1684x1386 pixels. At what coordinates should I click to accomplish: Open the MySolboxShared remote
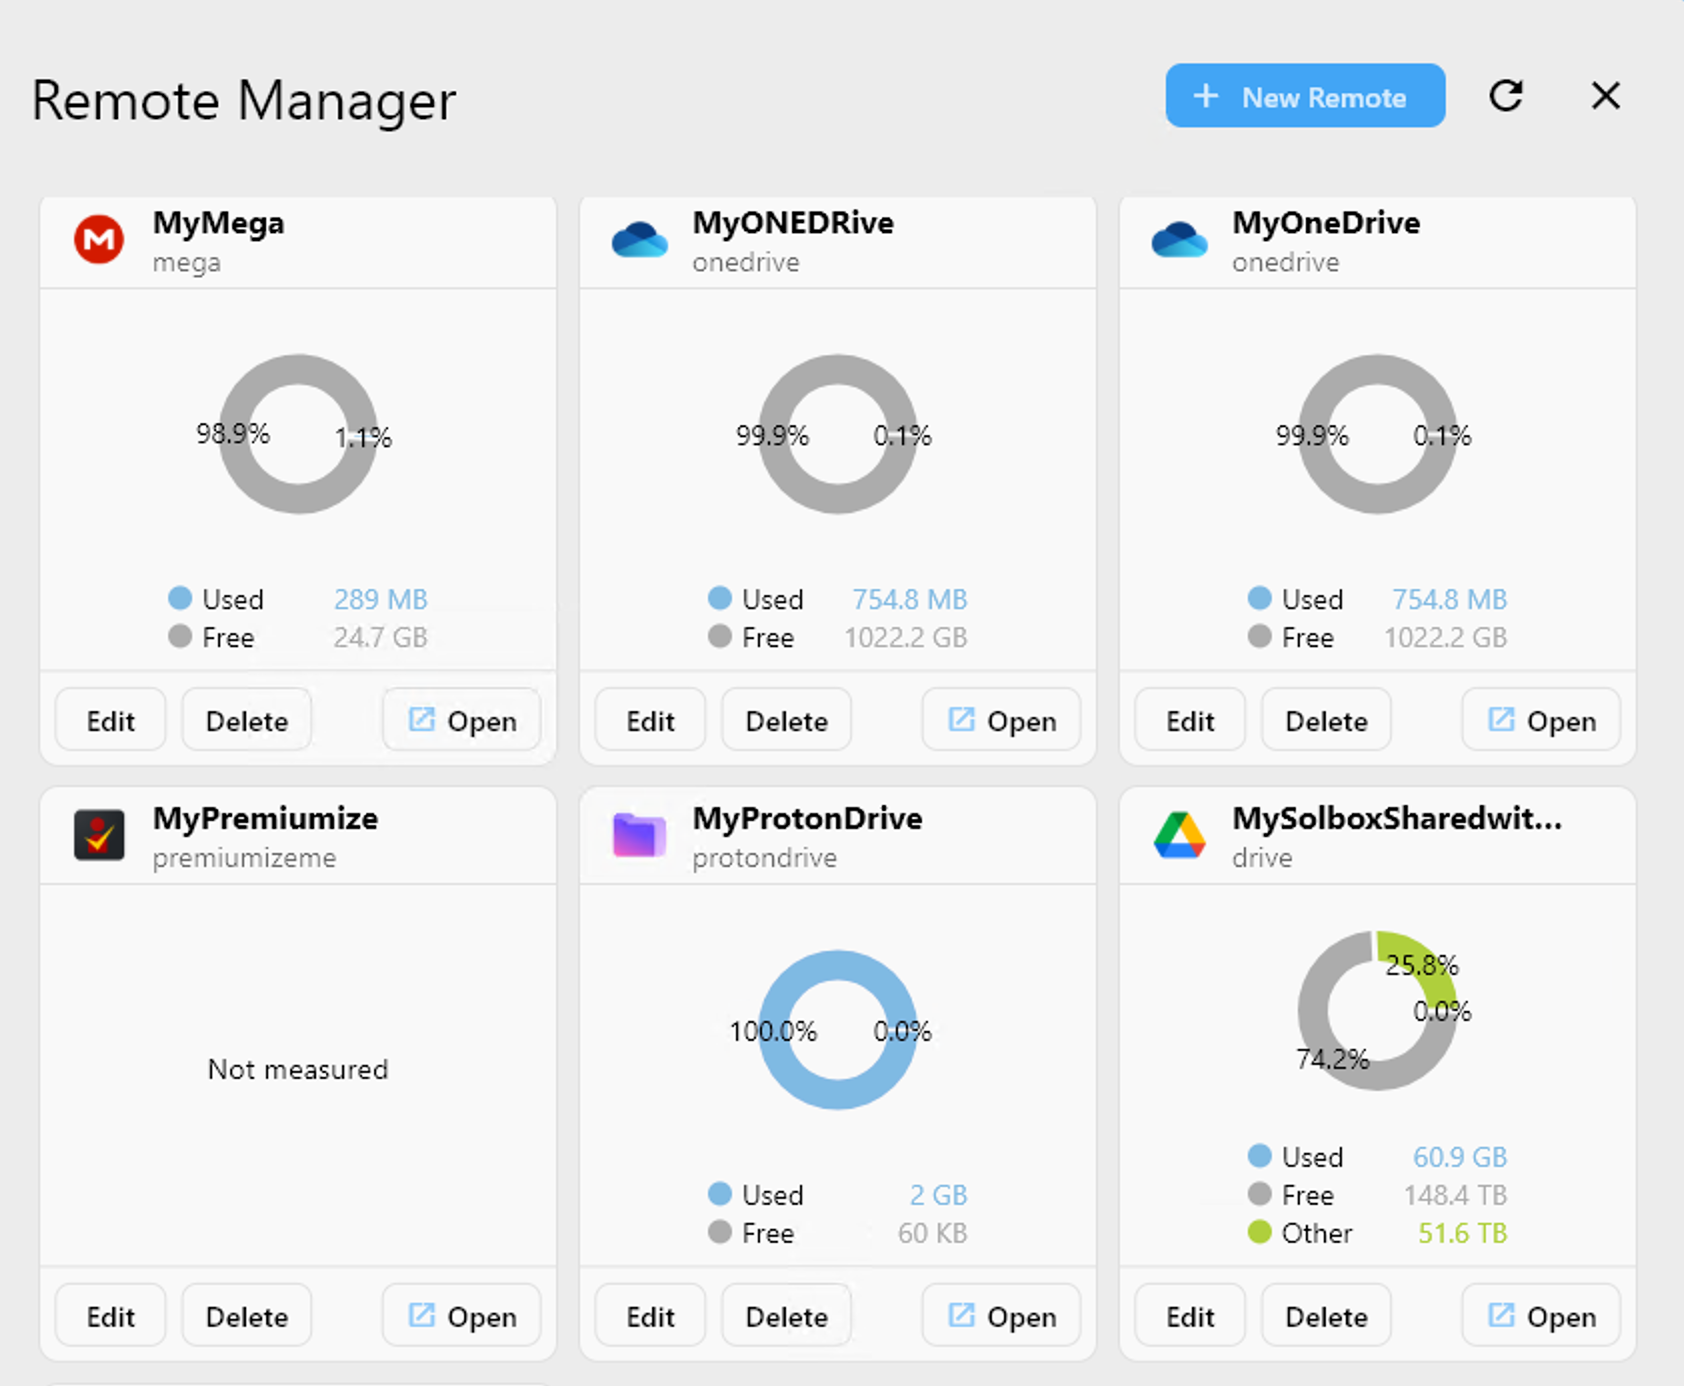[1540, 1315]
